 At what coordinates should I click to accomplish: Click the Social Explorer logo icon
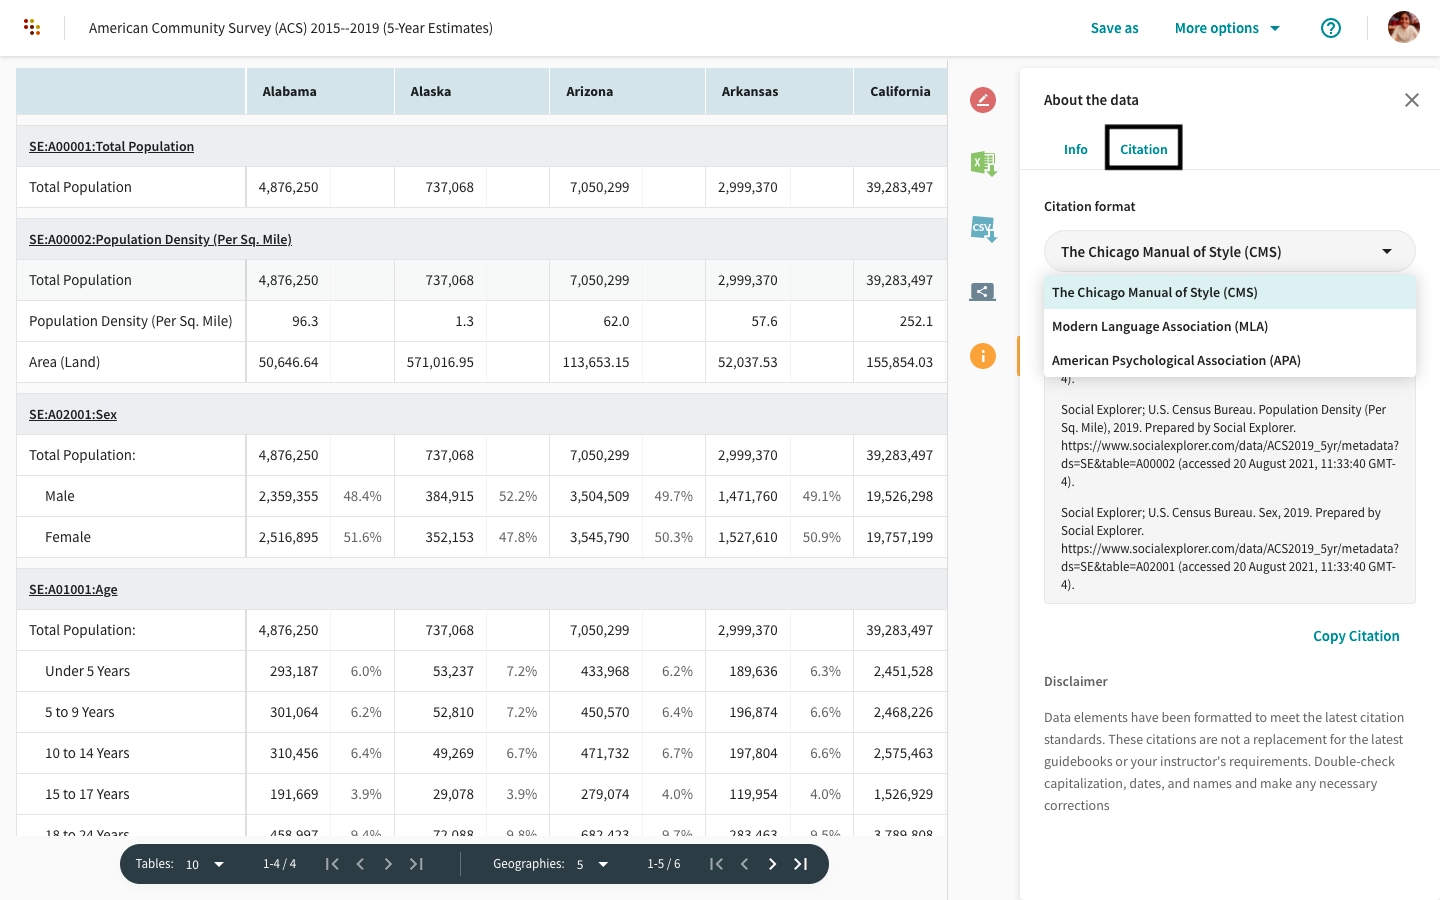point(32,28)
